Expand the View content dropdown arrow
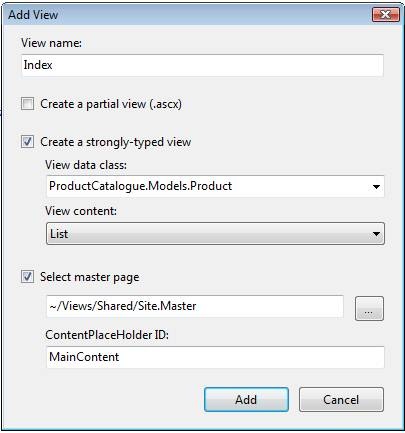 click(376, 234)
